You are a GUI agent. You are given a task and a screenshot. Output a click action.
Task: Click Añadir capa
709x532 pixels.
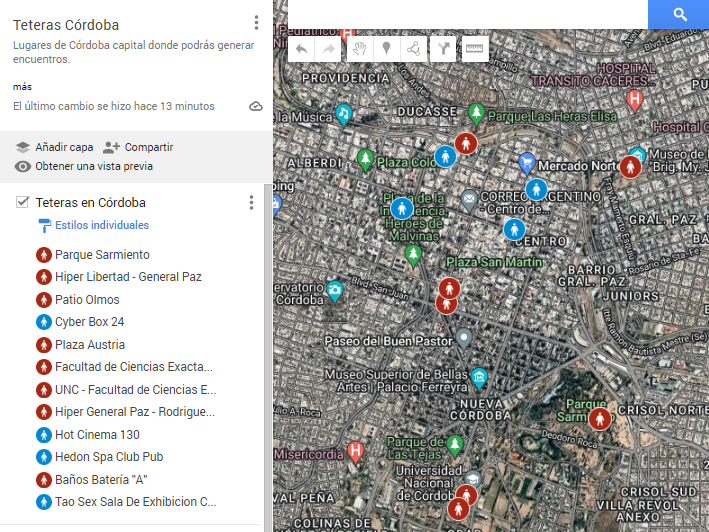[x=54, y=147]
